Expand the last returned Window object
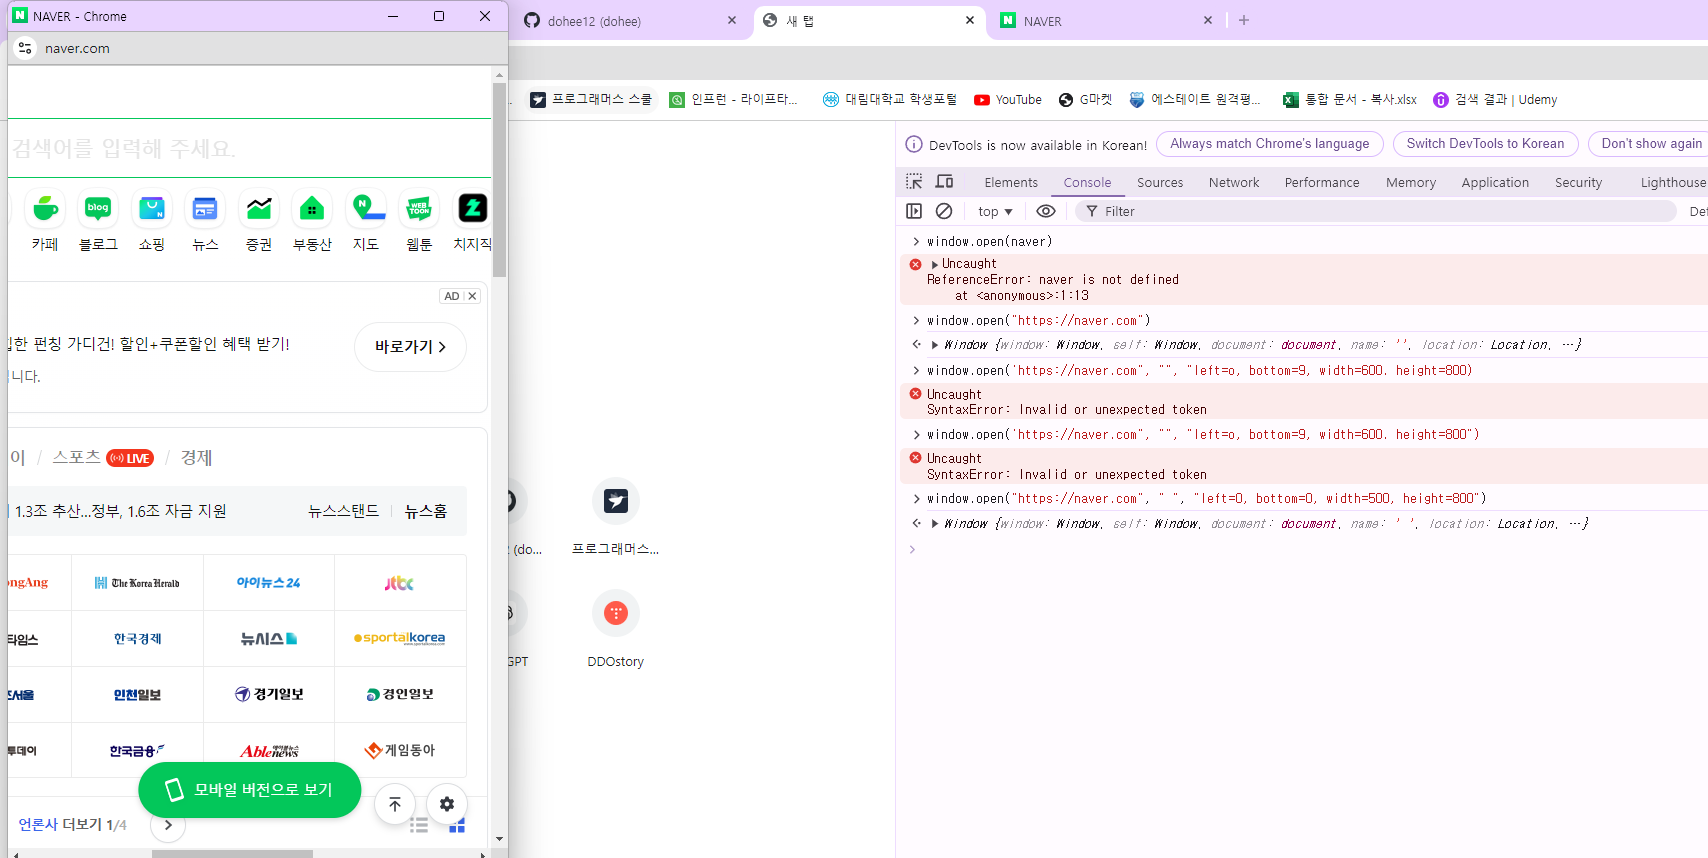The width and height of the screenshot is (1708, 858). pyautogui.click(x=935, y=524)
